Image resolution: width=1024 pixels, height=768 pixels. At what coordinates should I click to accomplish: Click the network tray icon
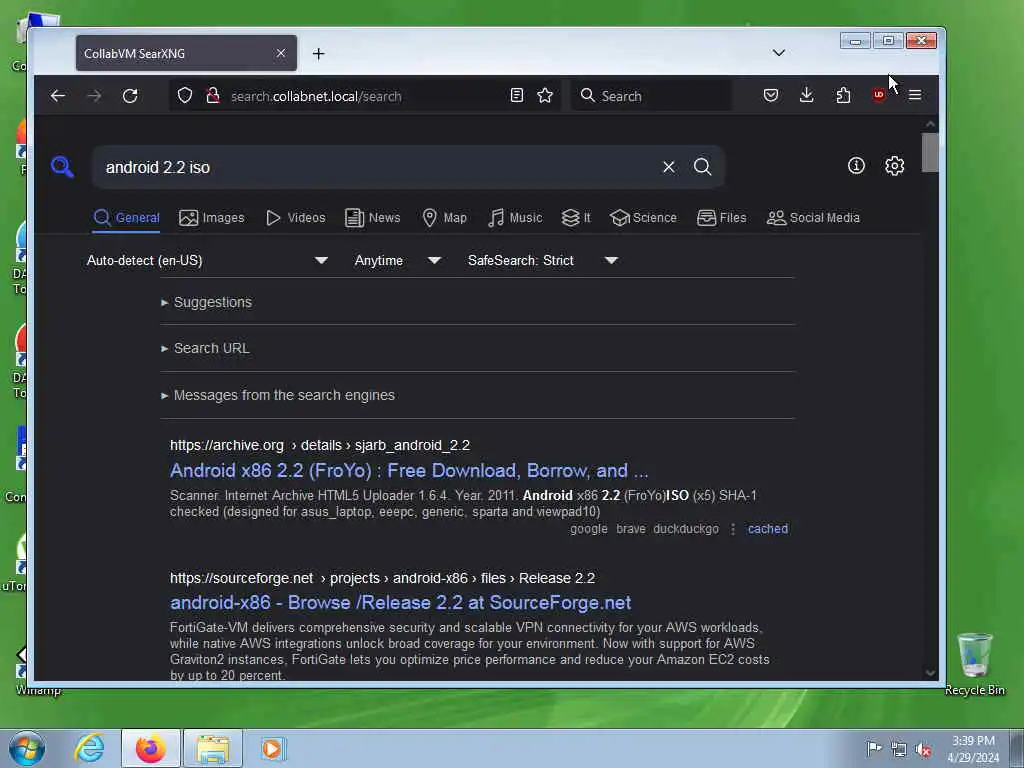pos(899,750)
